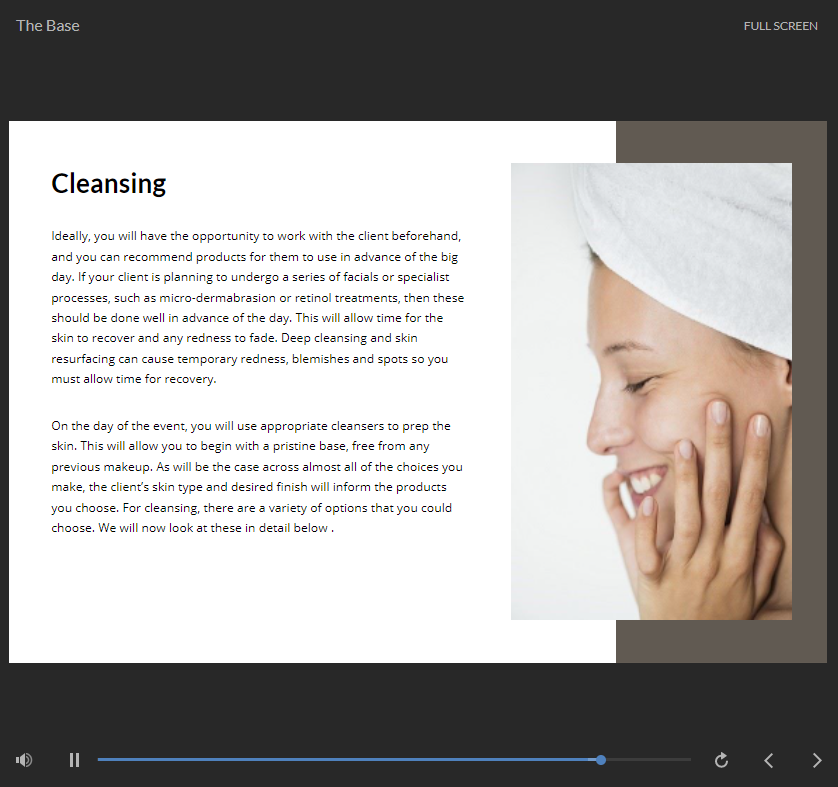Click the blue seekbar handle
This screenshot has height=787, width=838.
(601, 760)
